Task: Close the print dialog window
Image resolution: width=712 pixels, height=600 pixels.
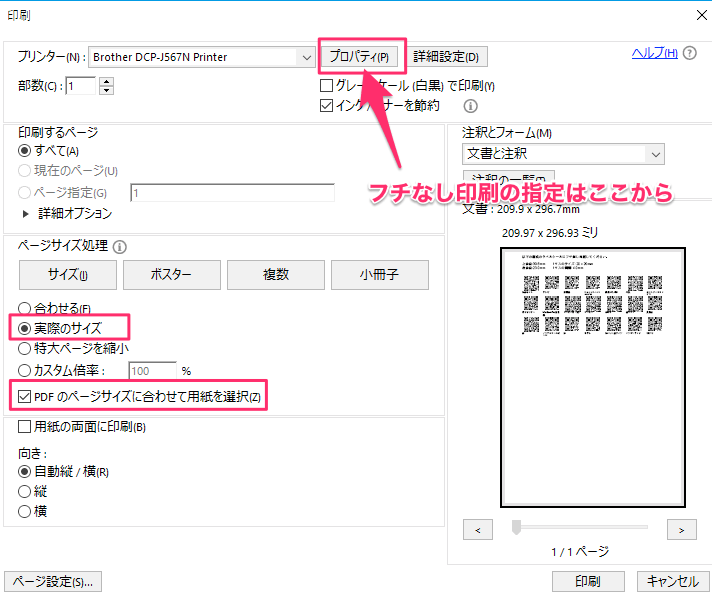Action: 702,15
